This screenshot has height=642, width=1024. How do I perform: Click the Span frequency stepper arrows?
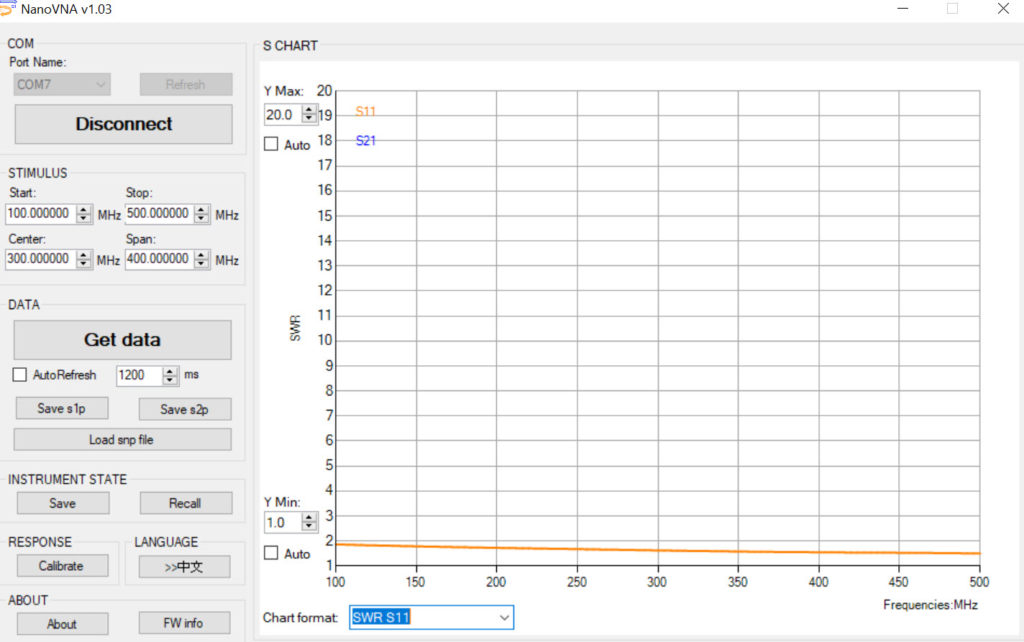202,259
